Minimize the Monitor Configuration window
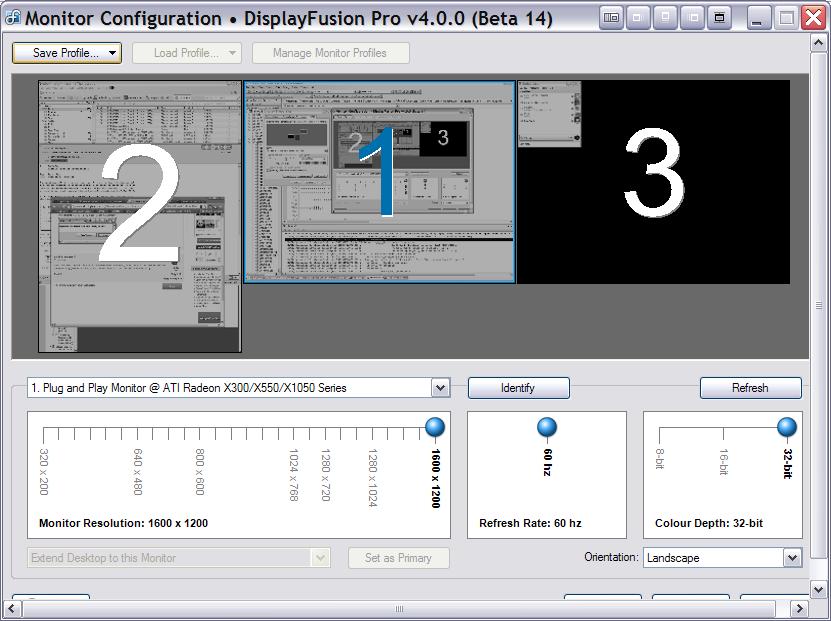The width and height of the screenshot is (831, 621). [x=760, y=17]
